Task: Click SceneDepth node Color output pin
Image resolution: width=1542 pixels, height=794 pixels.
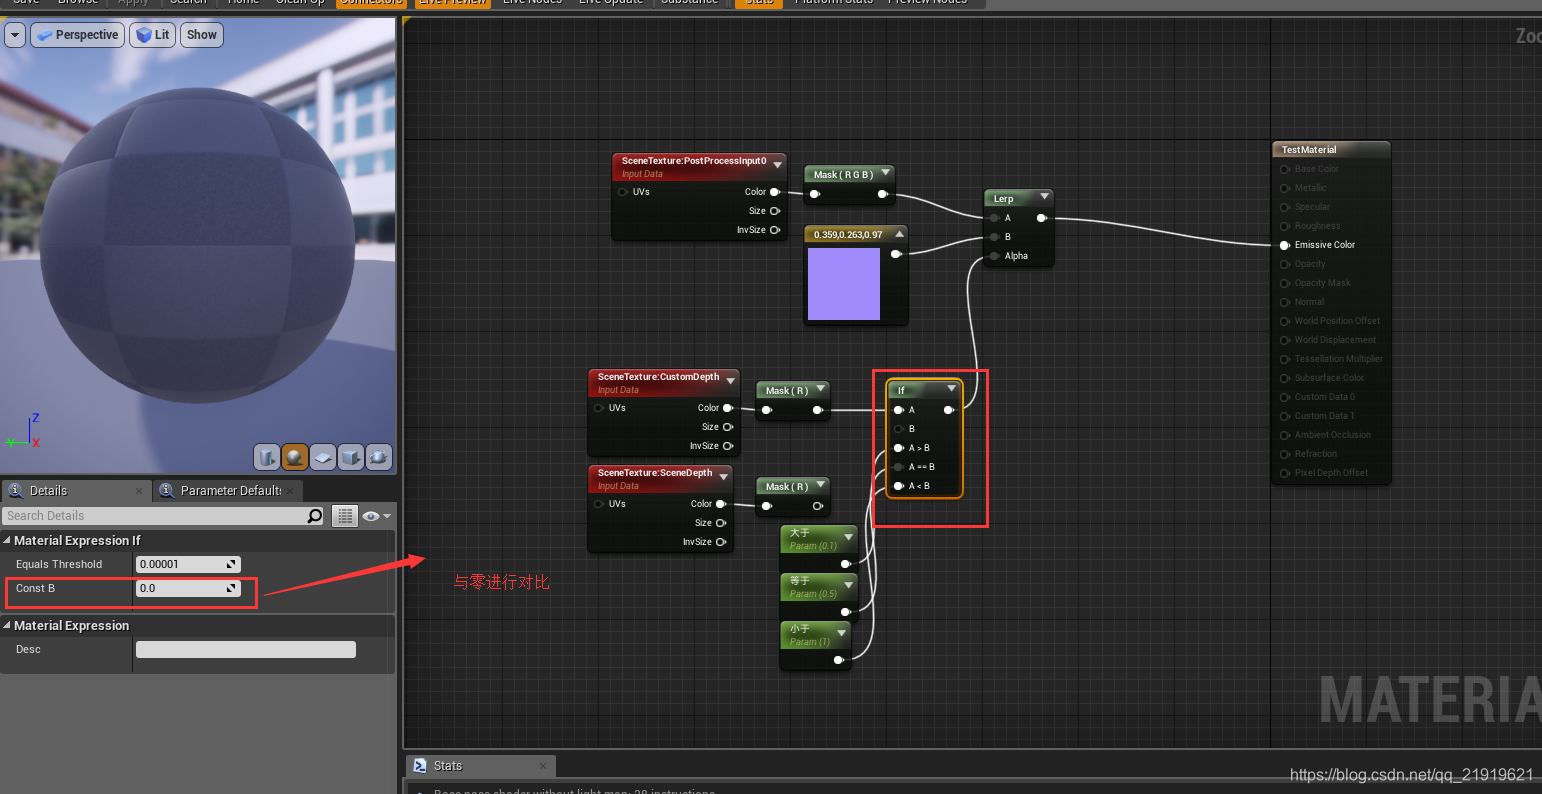Action: [720, 504]
